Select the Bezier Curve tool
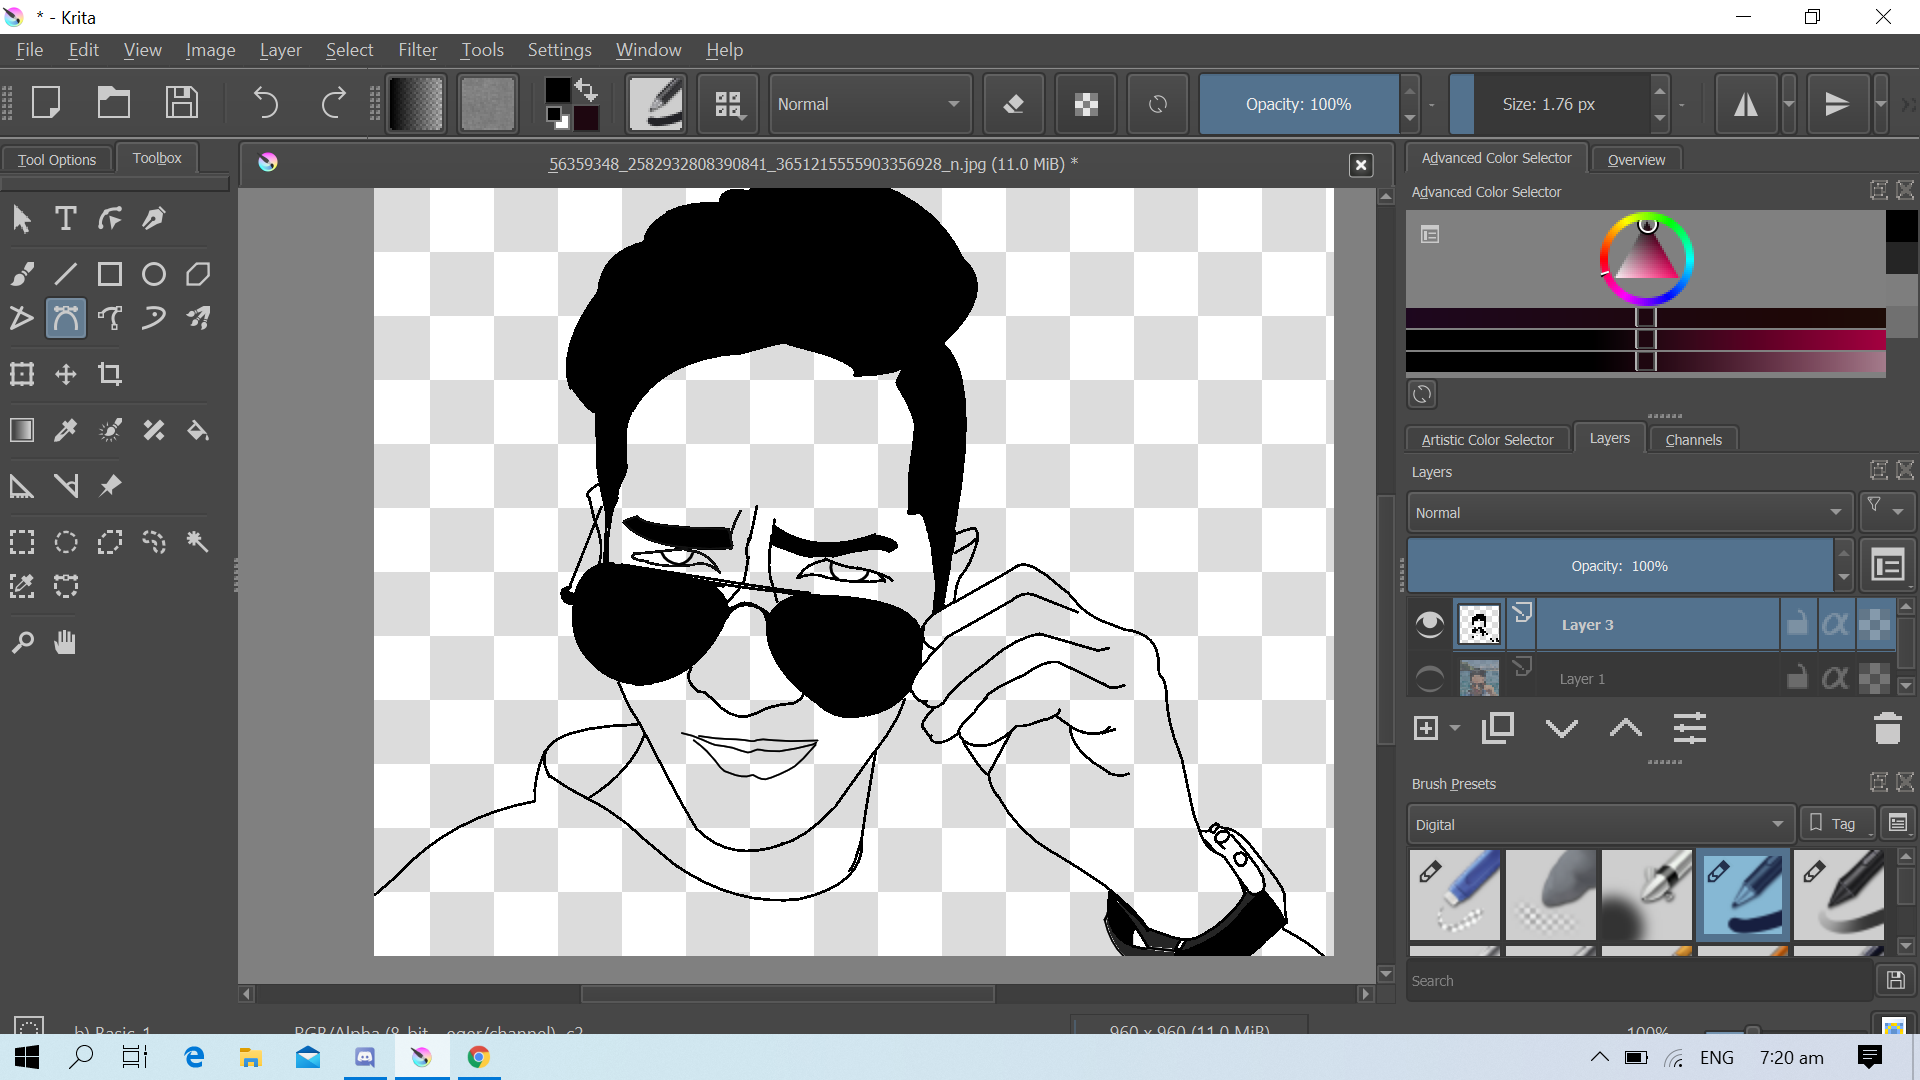The width and height of the screenshot is (1920, 1080). 66,318
